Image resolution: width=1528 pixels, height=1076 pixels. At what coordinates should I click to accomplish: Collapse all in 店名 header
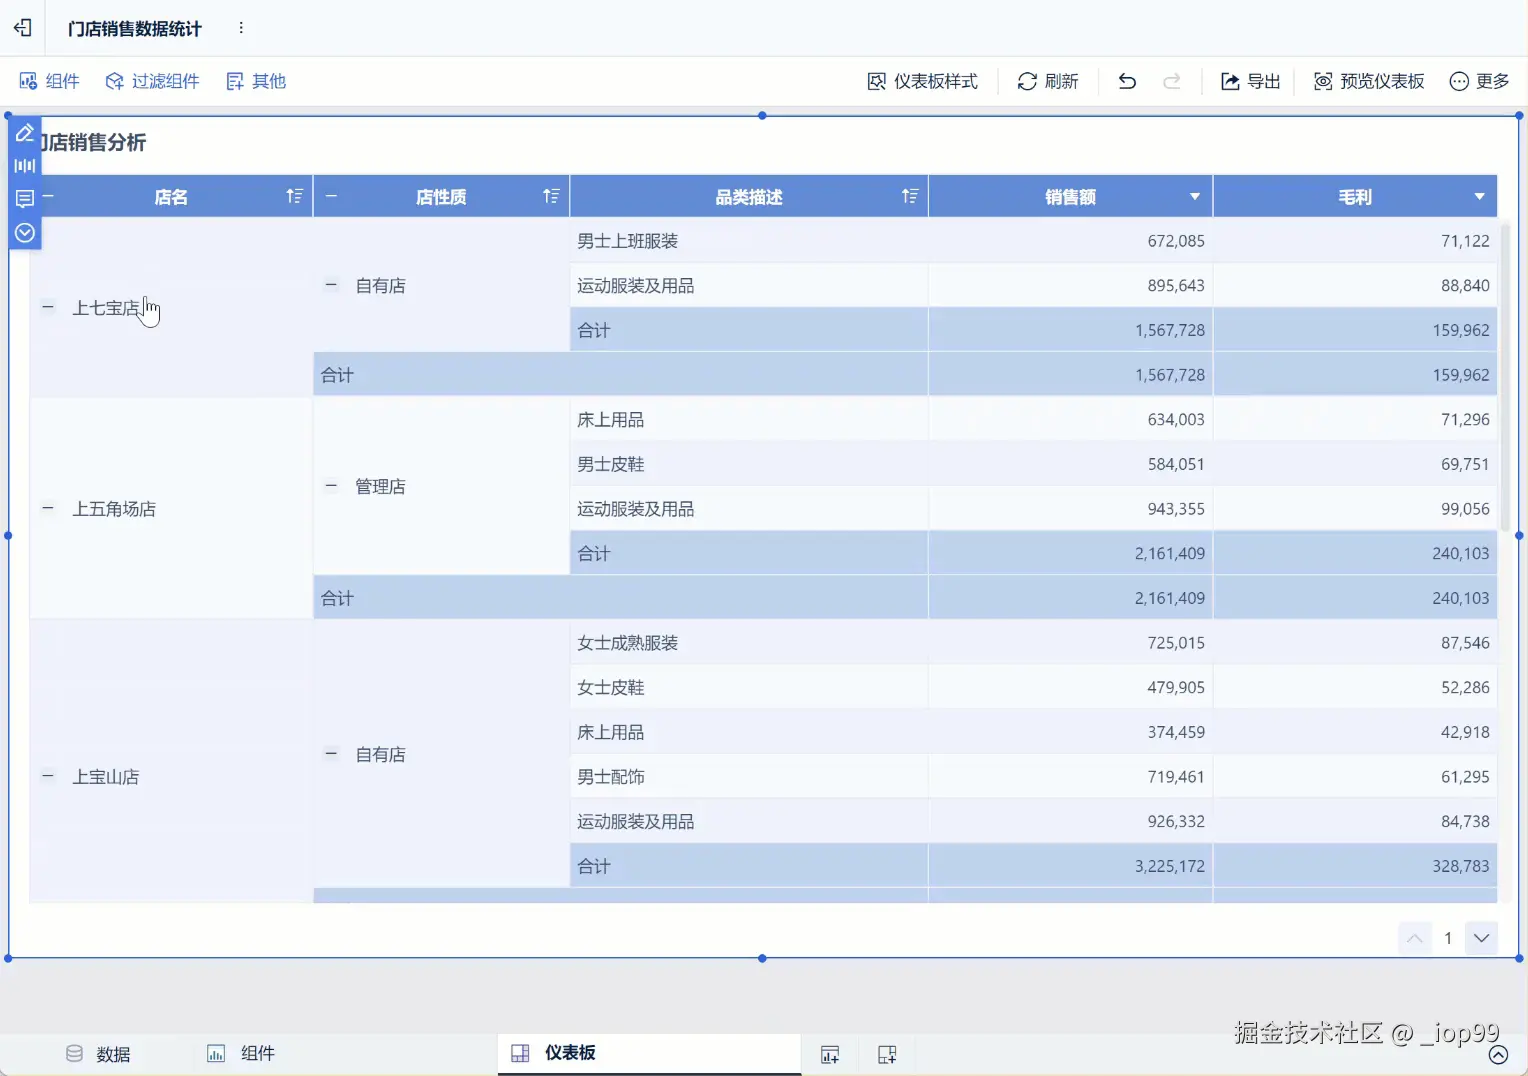[47, 196]
